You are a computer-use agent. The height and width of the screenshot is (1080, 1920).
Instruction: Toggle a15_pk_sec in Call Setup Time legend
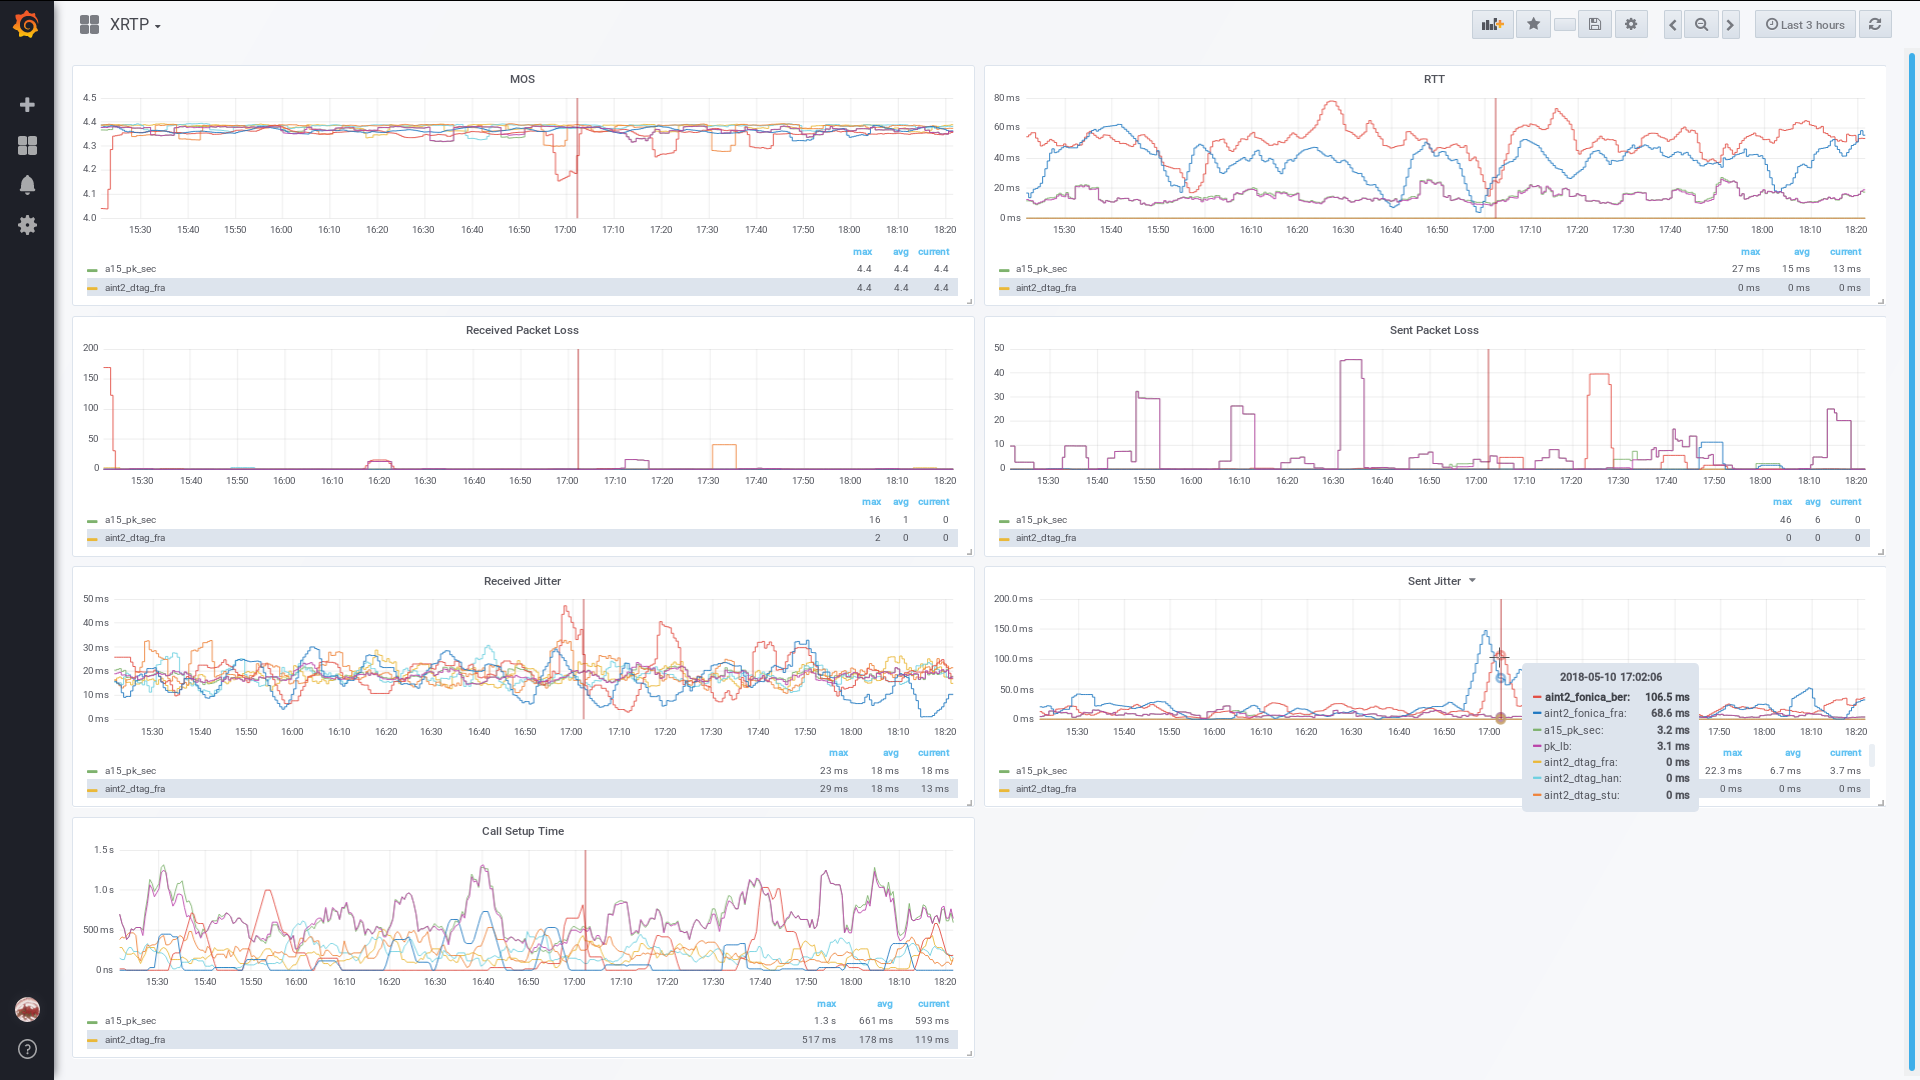(x=130, y=1021)
